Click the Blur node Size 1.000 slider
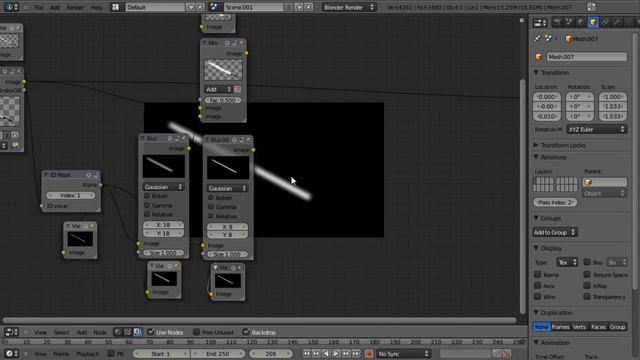The width and height of the screenshot is (640, 360). tap(163, 253)
